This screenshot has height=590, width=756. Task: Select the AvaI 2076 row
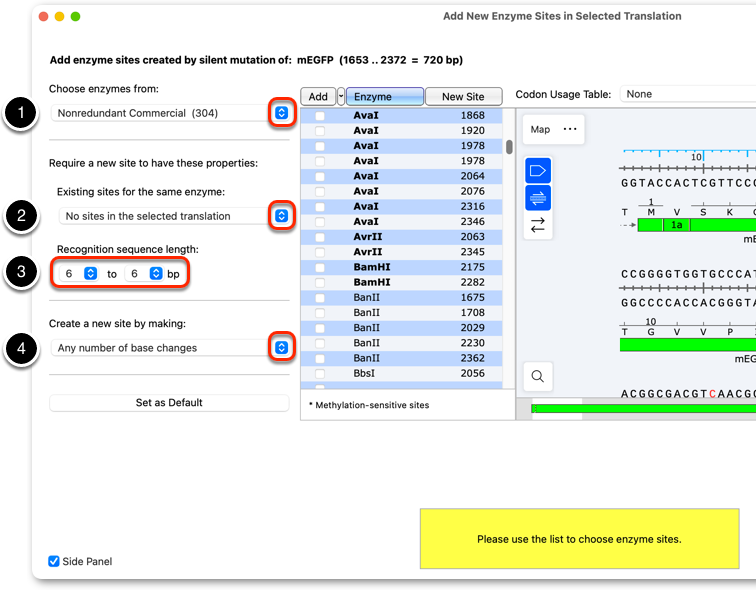coord(401,191)
